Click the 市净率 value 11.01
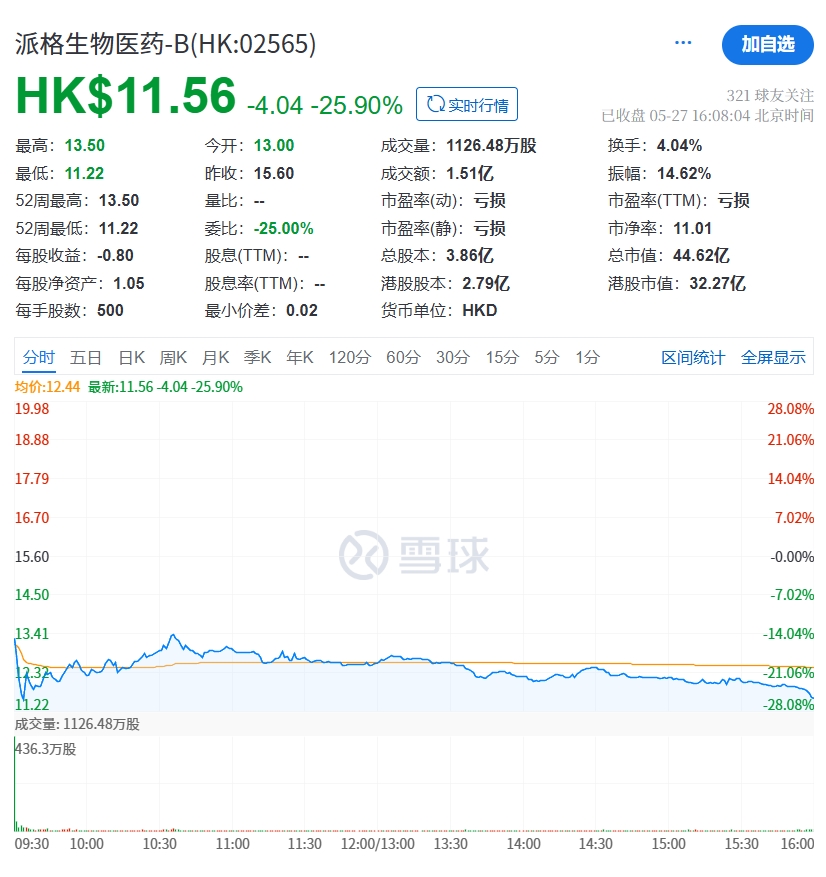This screenshot has height=877, width=826. pyautogui.click(x=692, y=228)
